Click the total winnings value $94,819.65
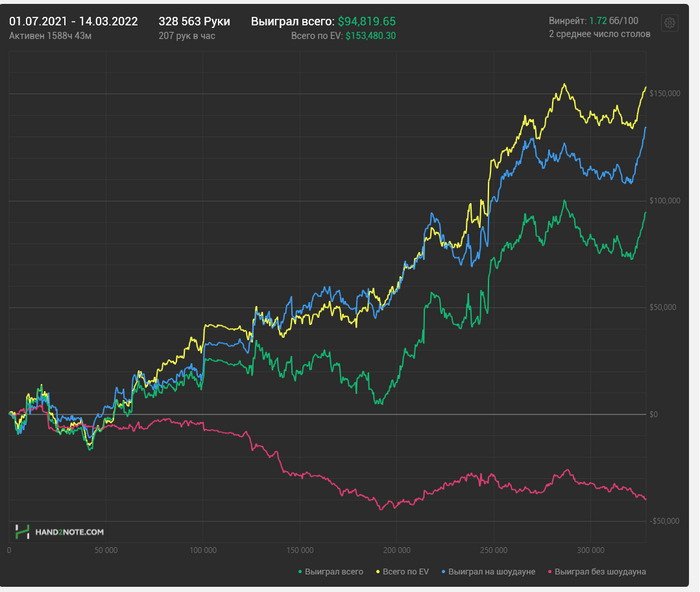700x592 pixels. [x=367, y=21]
